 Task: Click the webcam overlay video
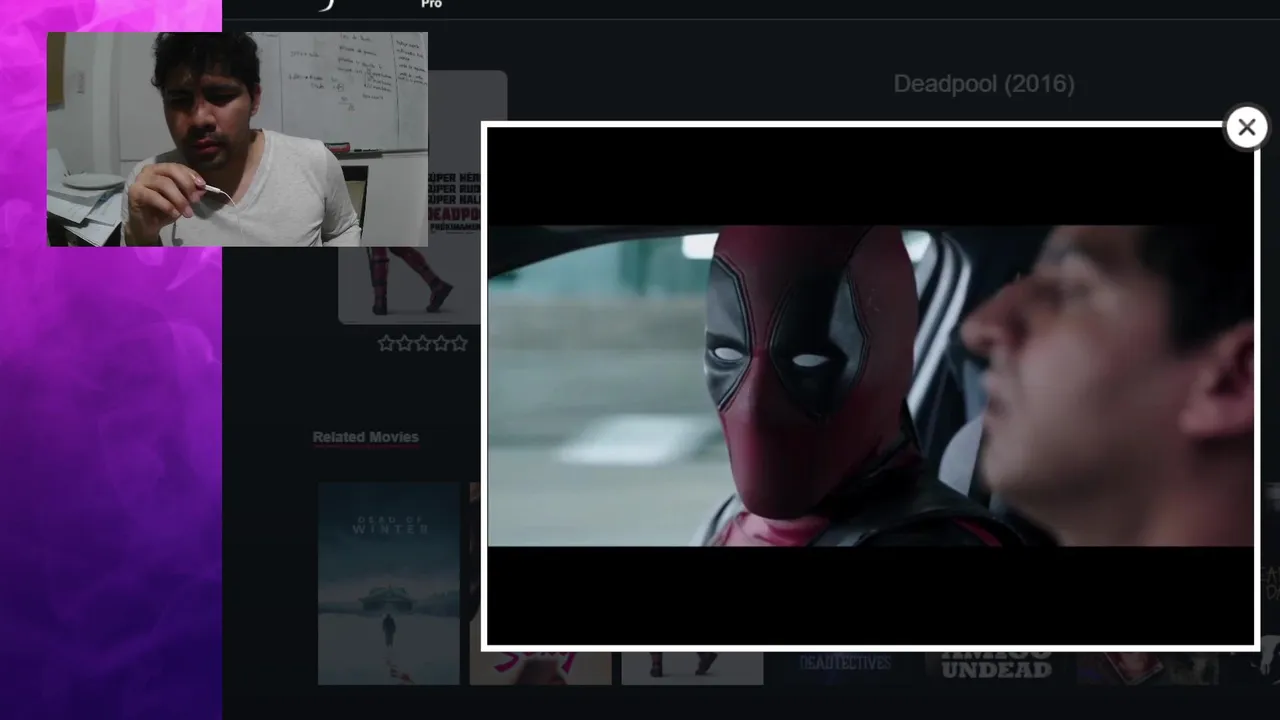pos(237,139)
